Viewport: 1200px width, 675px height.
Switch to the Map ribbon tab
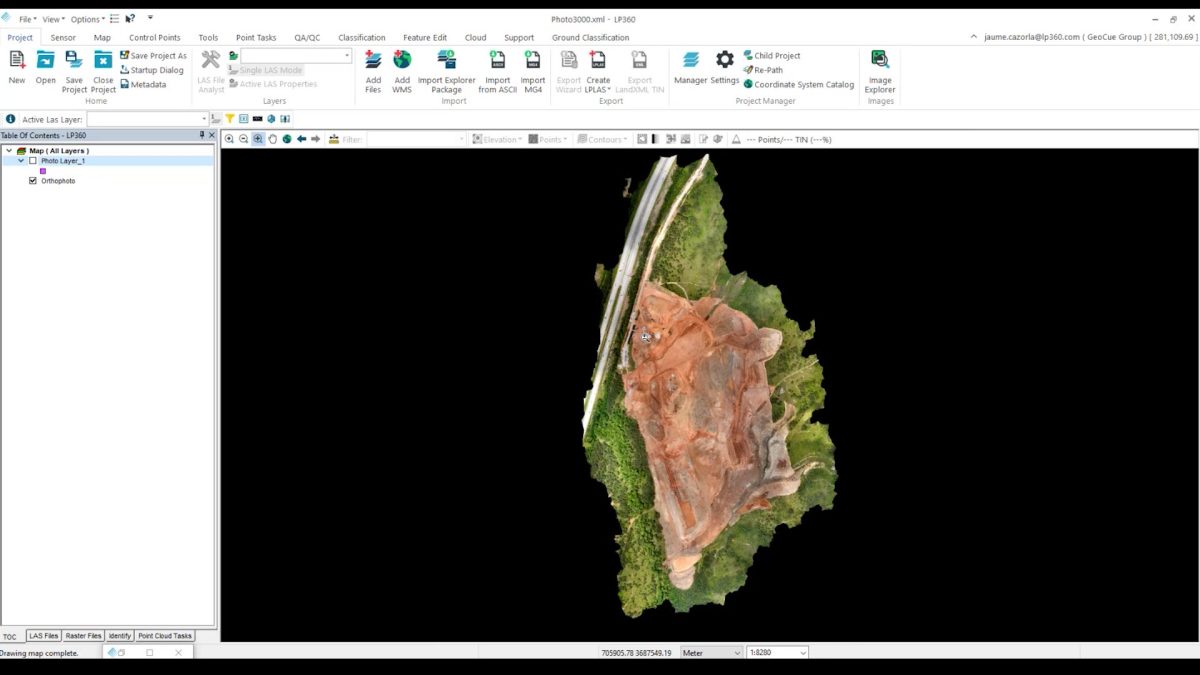point(102,38)
